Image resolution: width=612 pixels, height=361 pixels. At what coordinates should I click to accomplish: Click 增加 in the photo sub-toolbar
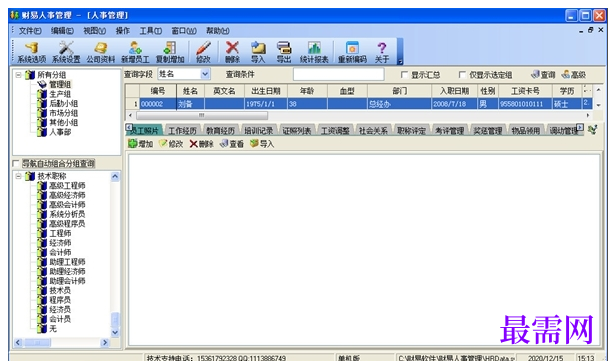[141, 144]
